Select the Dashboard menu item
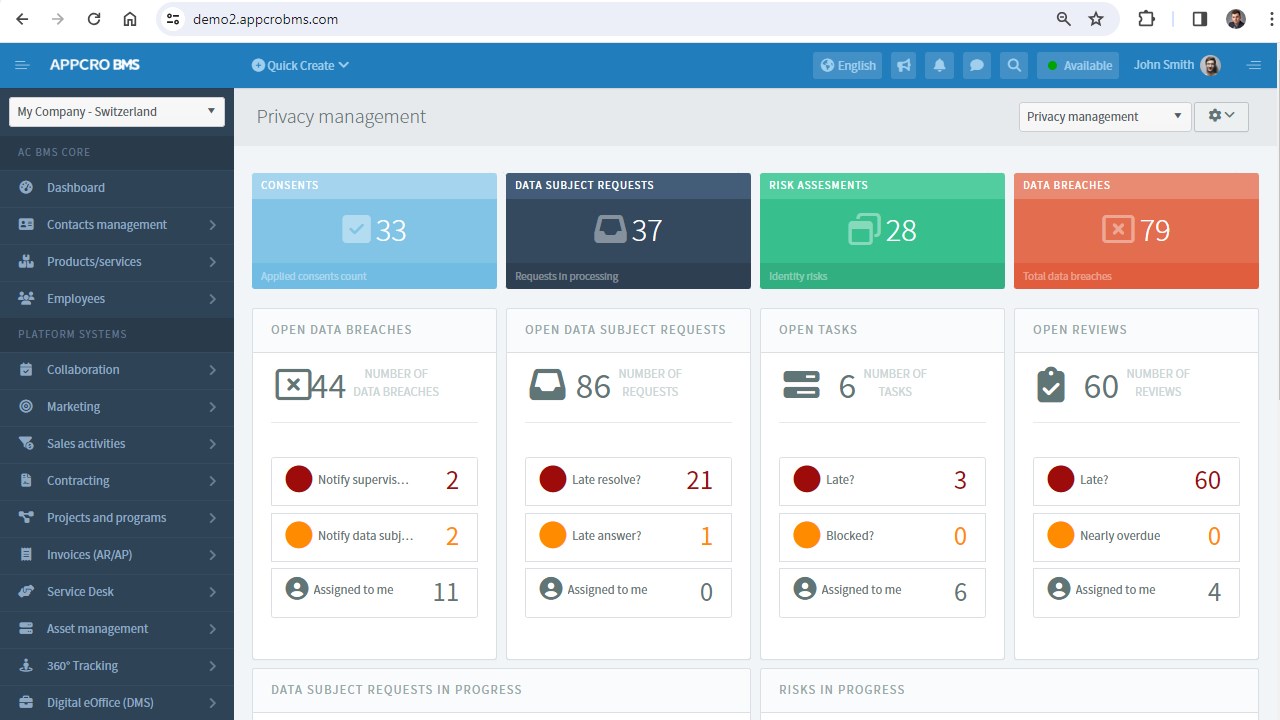 117,187
